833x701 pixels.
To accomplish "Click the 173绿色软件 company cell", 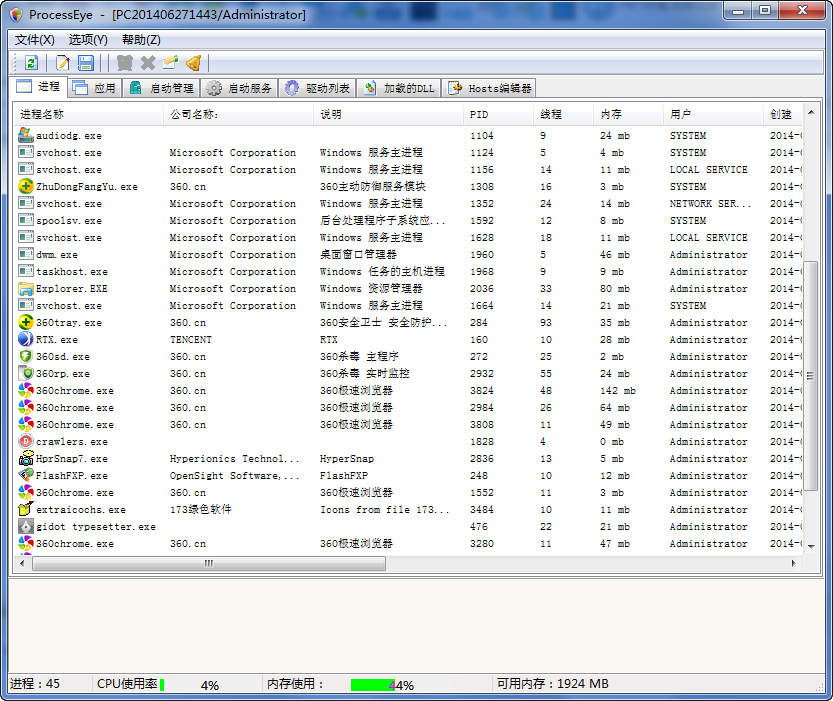I will pyautogui.click(x=200, y=509).
